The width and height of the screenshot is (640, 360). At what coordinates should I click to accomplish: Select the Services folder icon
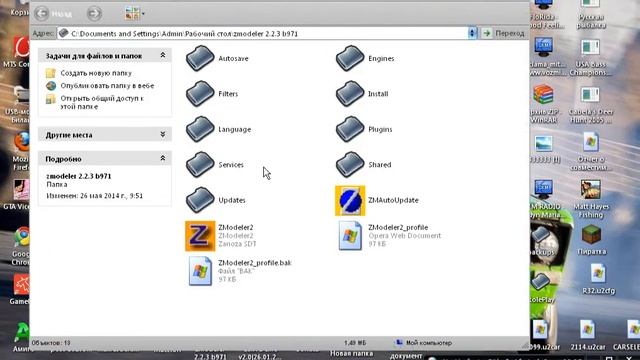point(200,164)
